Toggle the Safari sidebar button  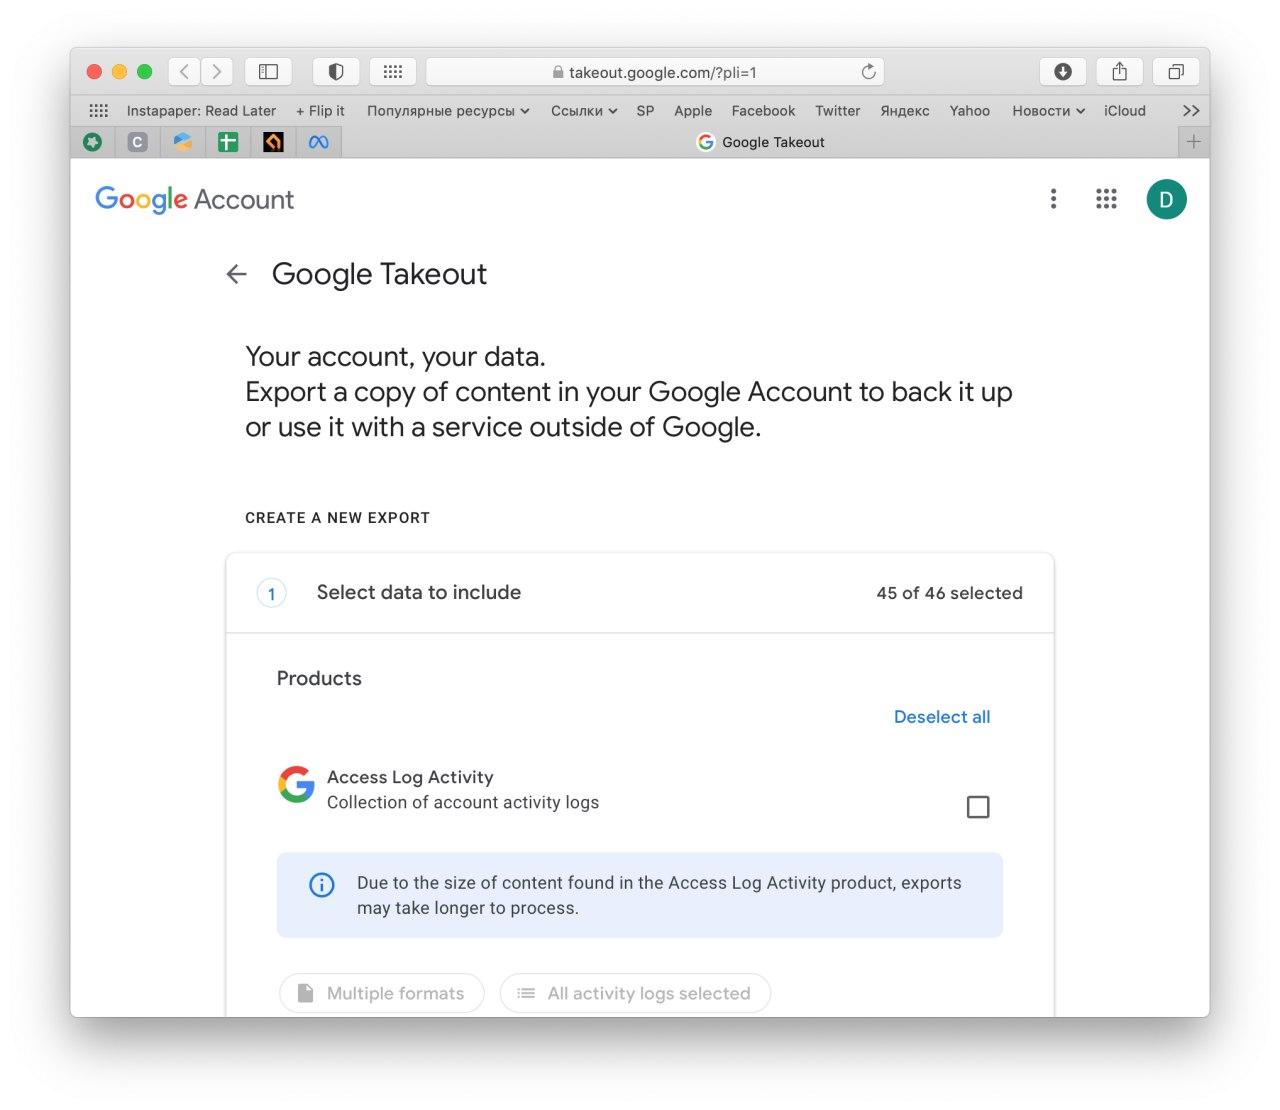click(x=268, y=72)
